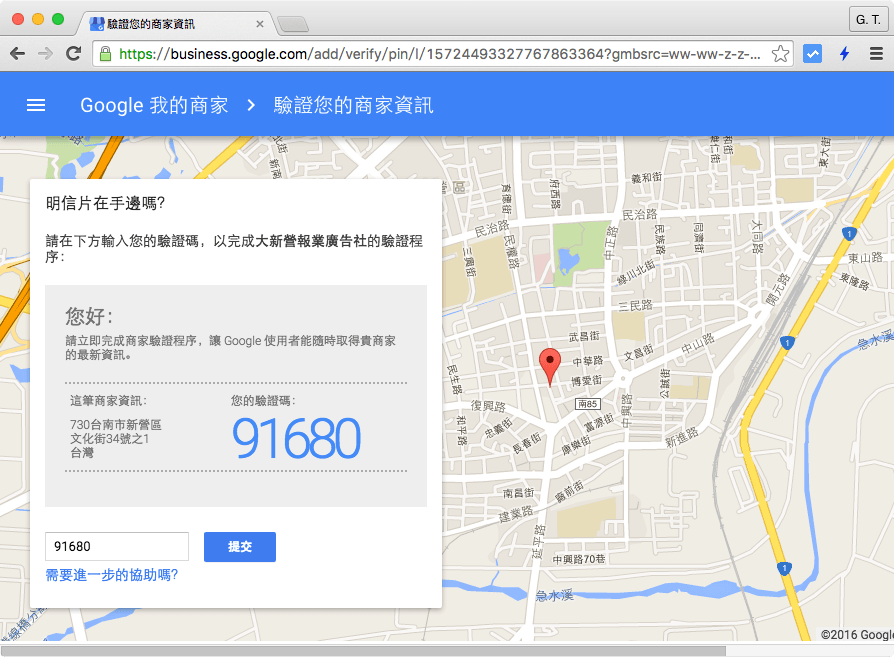Open the Google My Business hamburger menu

36,105
